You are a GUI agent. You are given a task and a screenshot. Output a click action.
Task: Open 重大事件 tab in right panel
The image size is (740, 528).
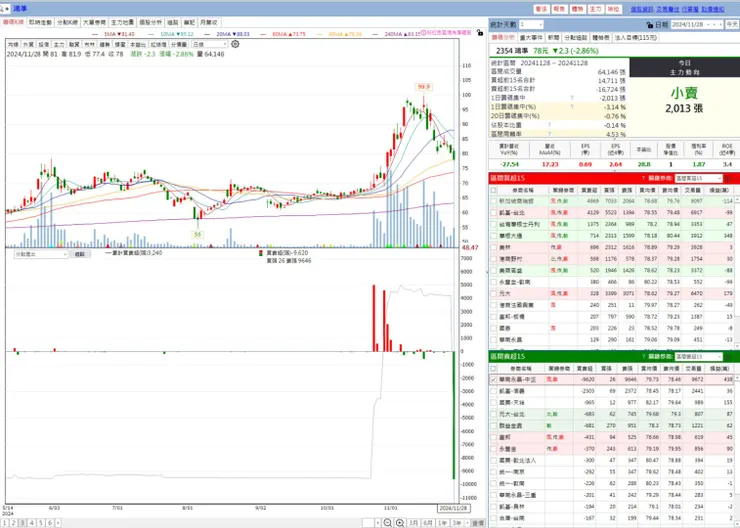point(531,37)
